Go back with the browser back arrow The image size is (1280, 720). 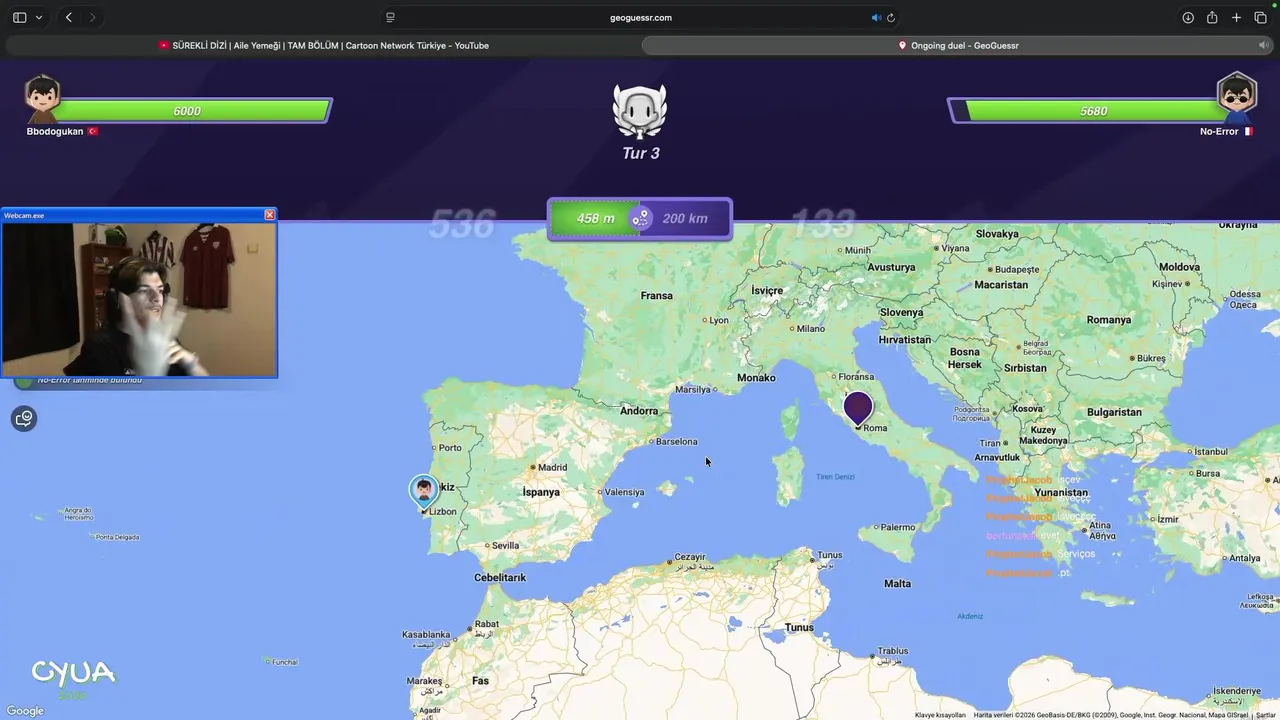coord(68,17)
